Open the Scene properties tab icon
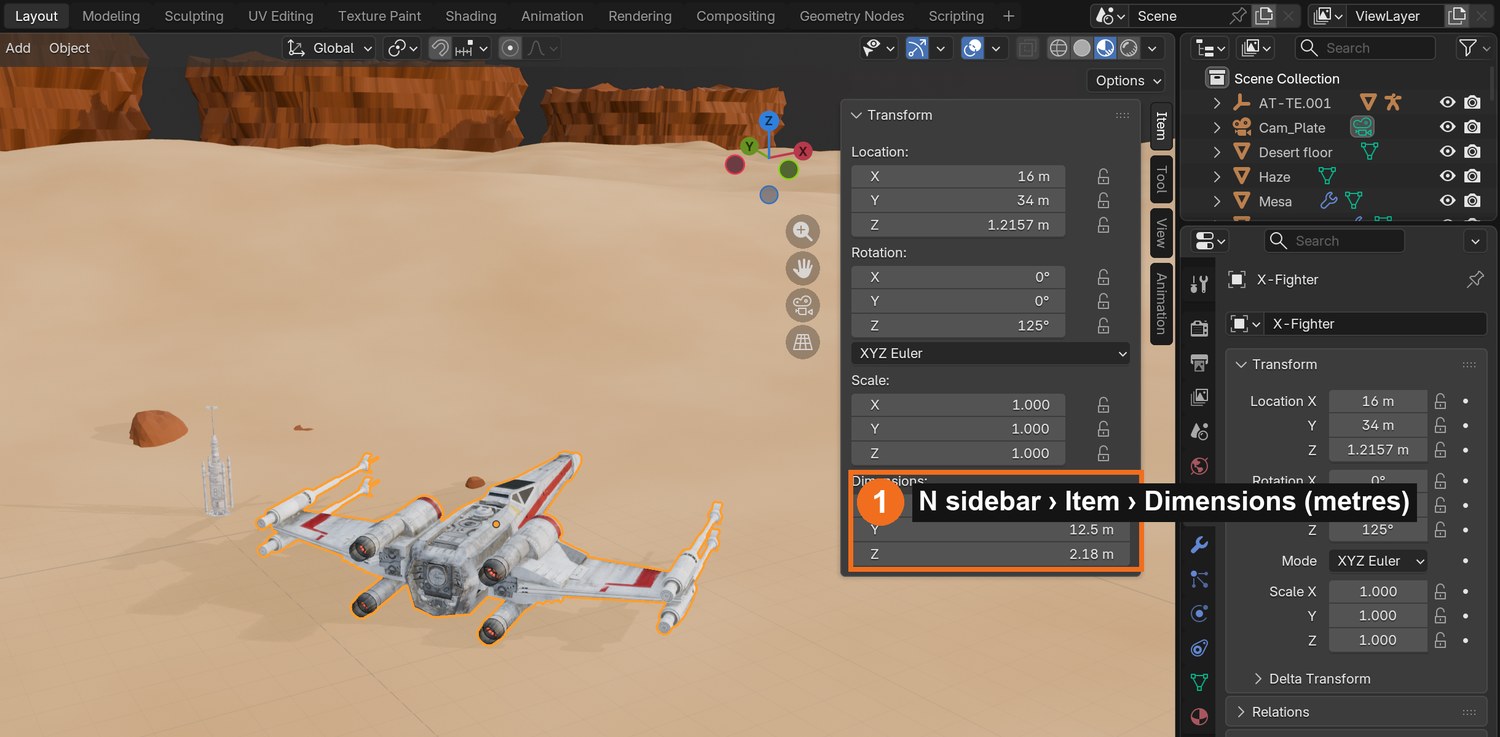1500x737 pixels. coord(1199,432)
